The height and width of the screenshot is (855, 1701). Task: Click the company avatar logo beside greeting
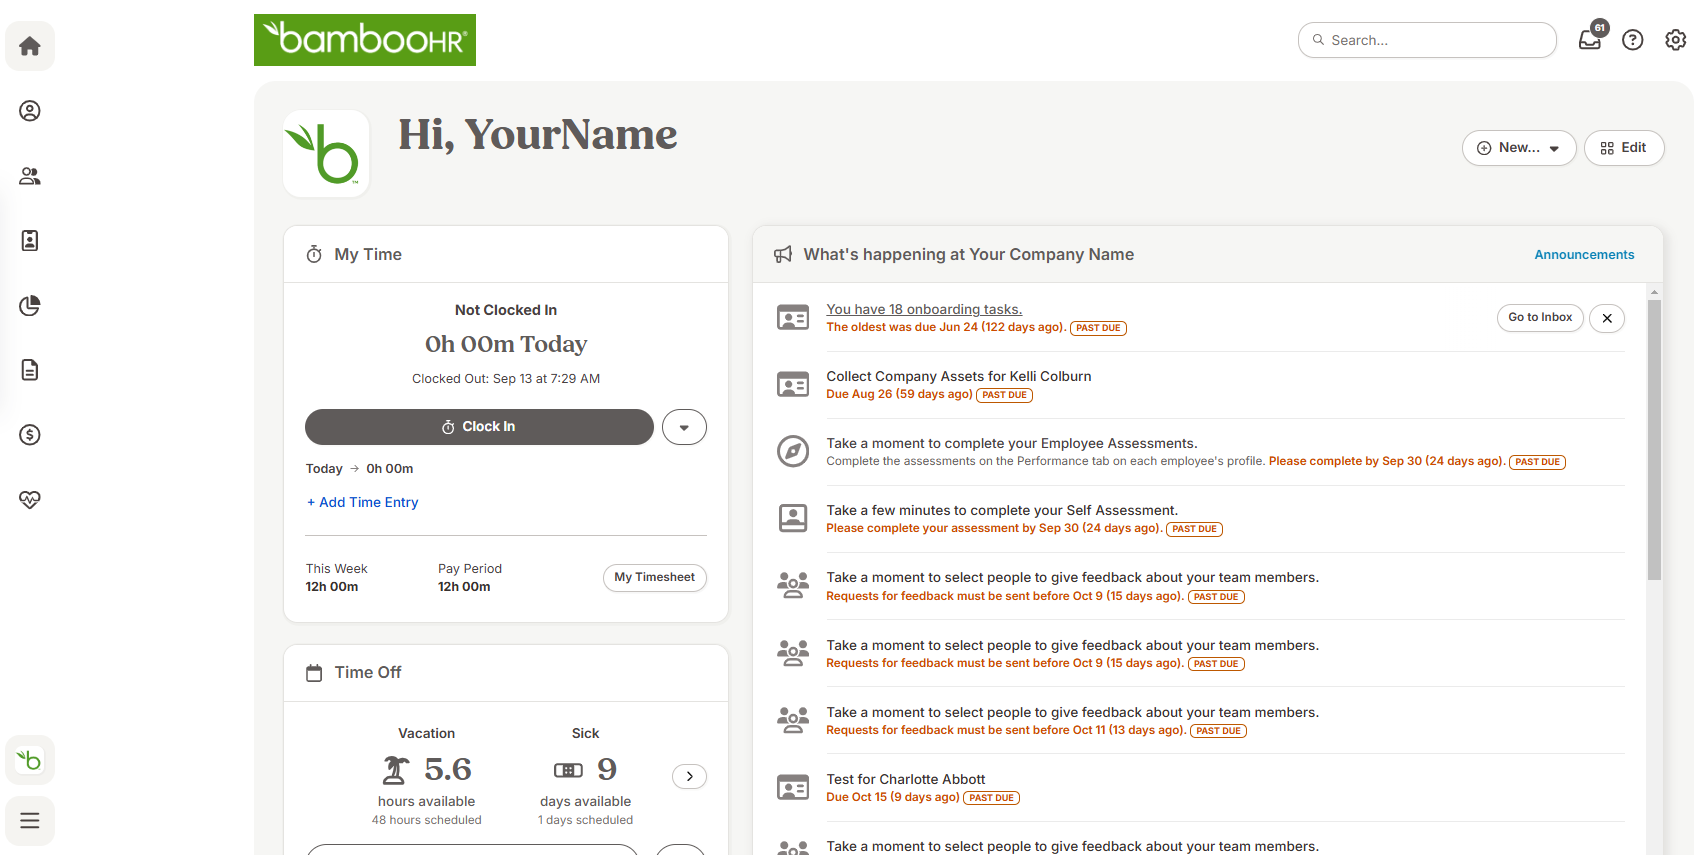click(x=326, y=154)
